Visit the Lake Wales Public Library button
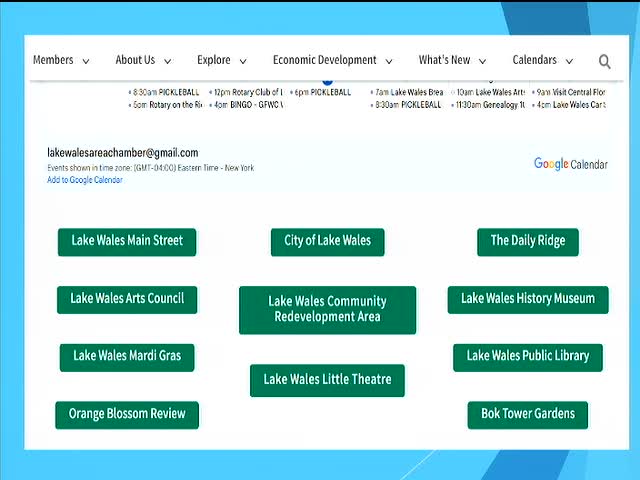This screenshot has height=480, width=640. pos(528,358)
